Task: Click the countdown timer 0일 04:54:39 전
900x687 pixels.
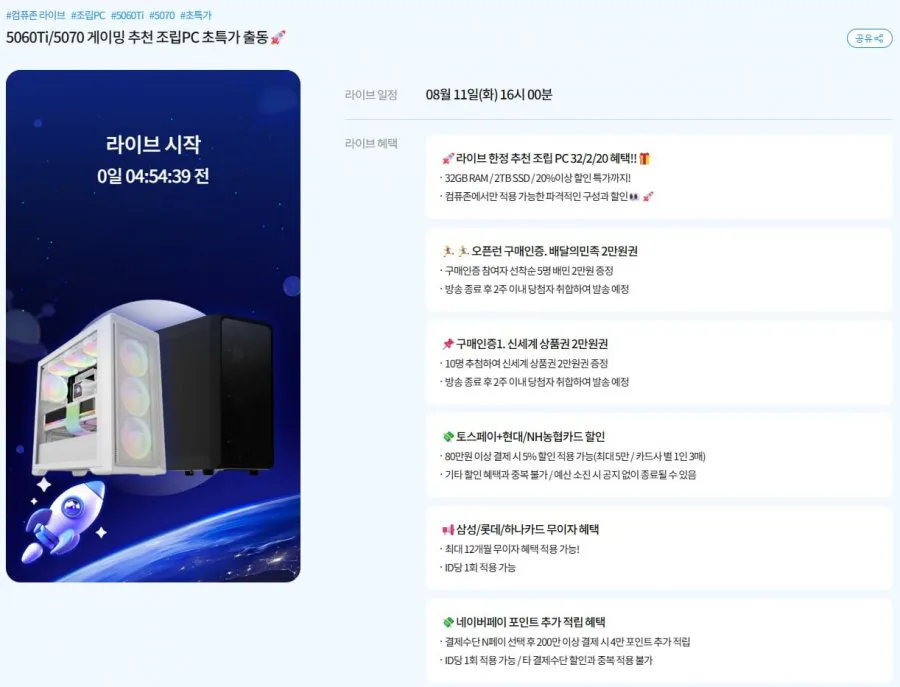Action: 153,176
